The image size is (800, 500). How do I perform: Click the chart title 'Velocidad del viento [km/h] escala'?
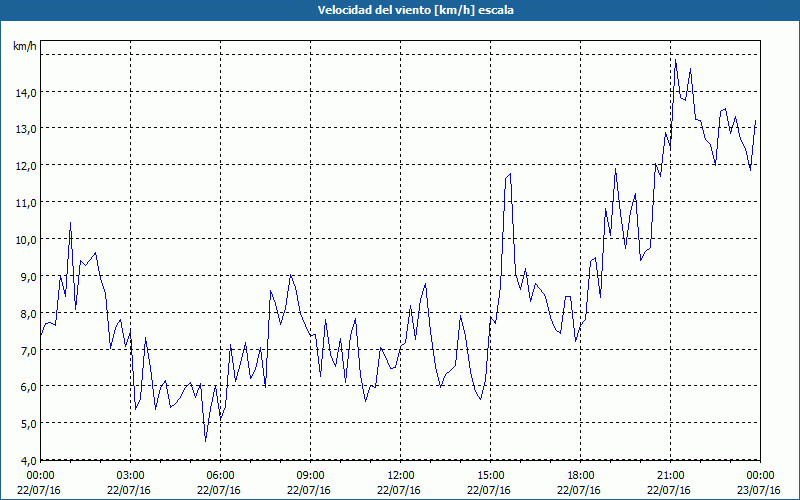pyautogui.click(x=415, y=10)
